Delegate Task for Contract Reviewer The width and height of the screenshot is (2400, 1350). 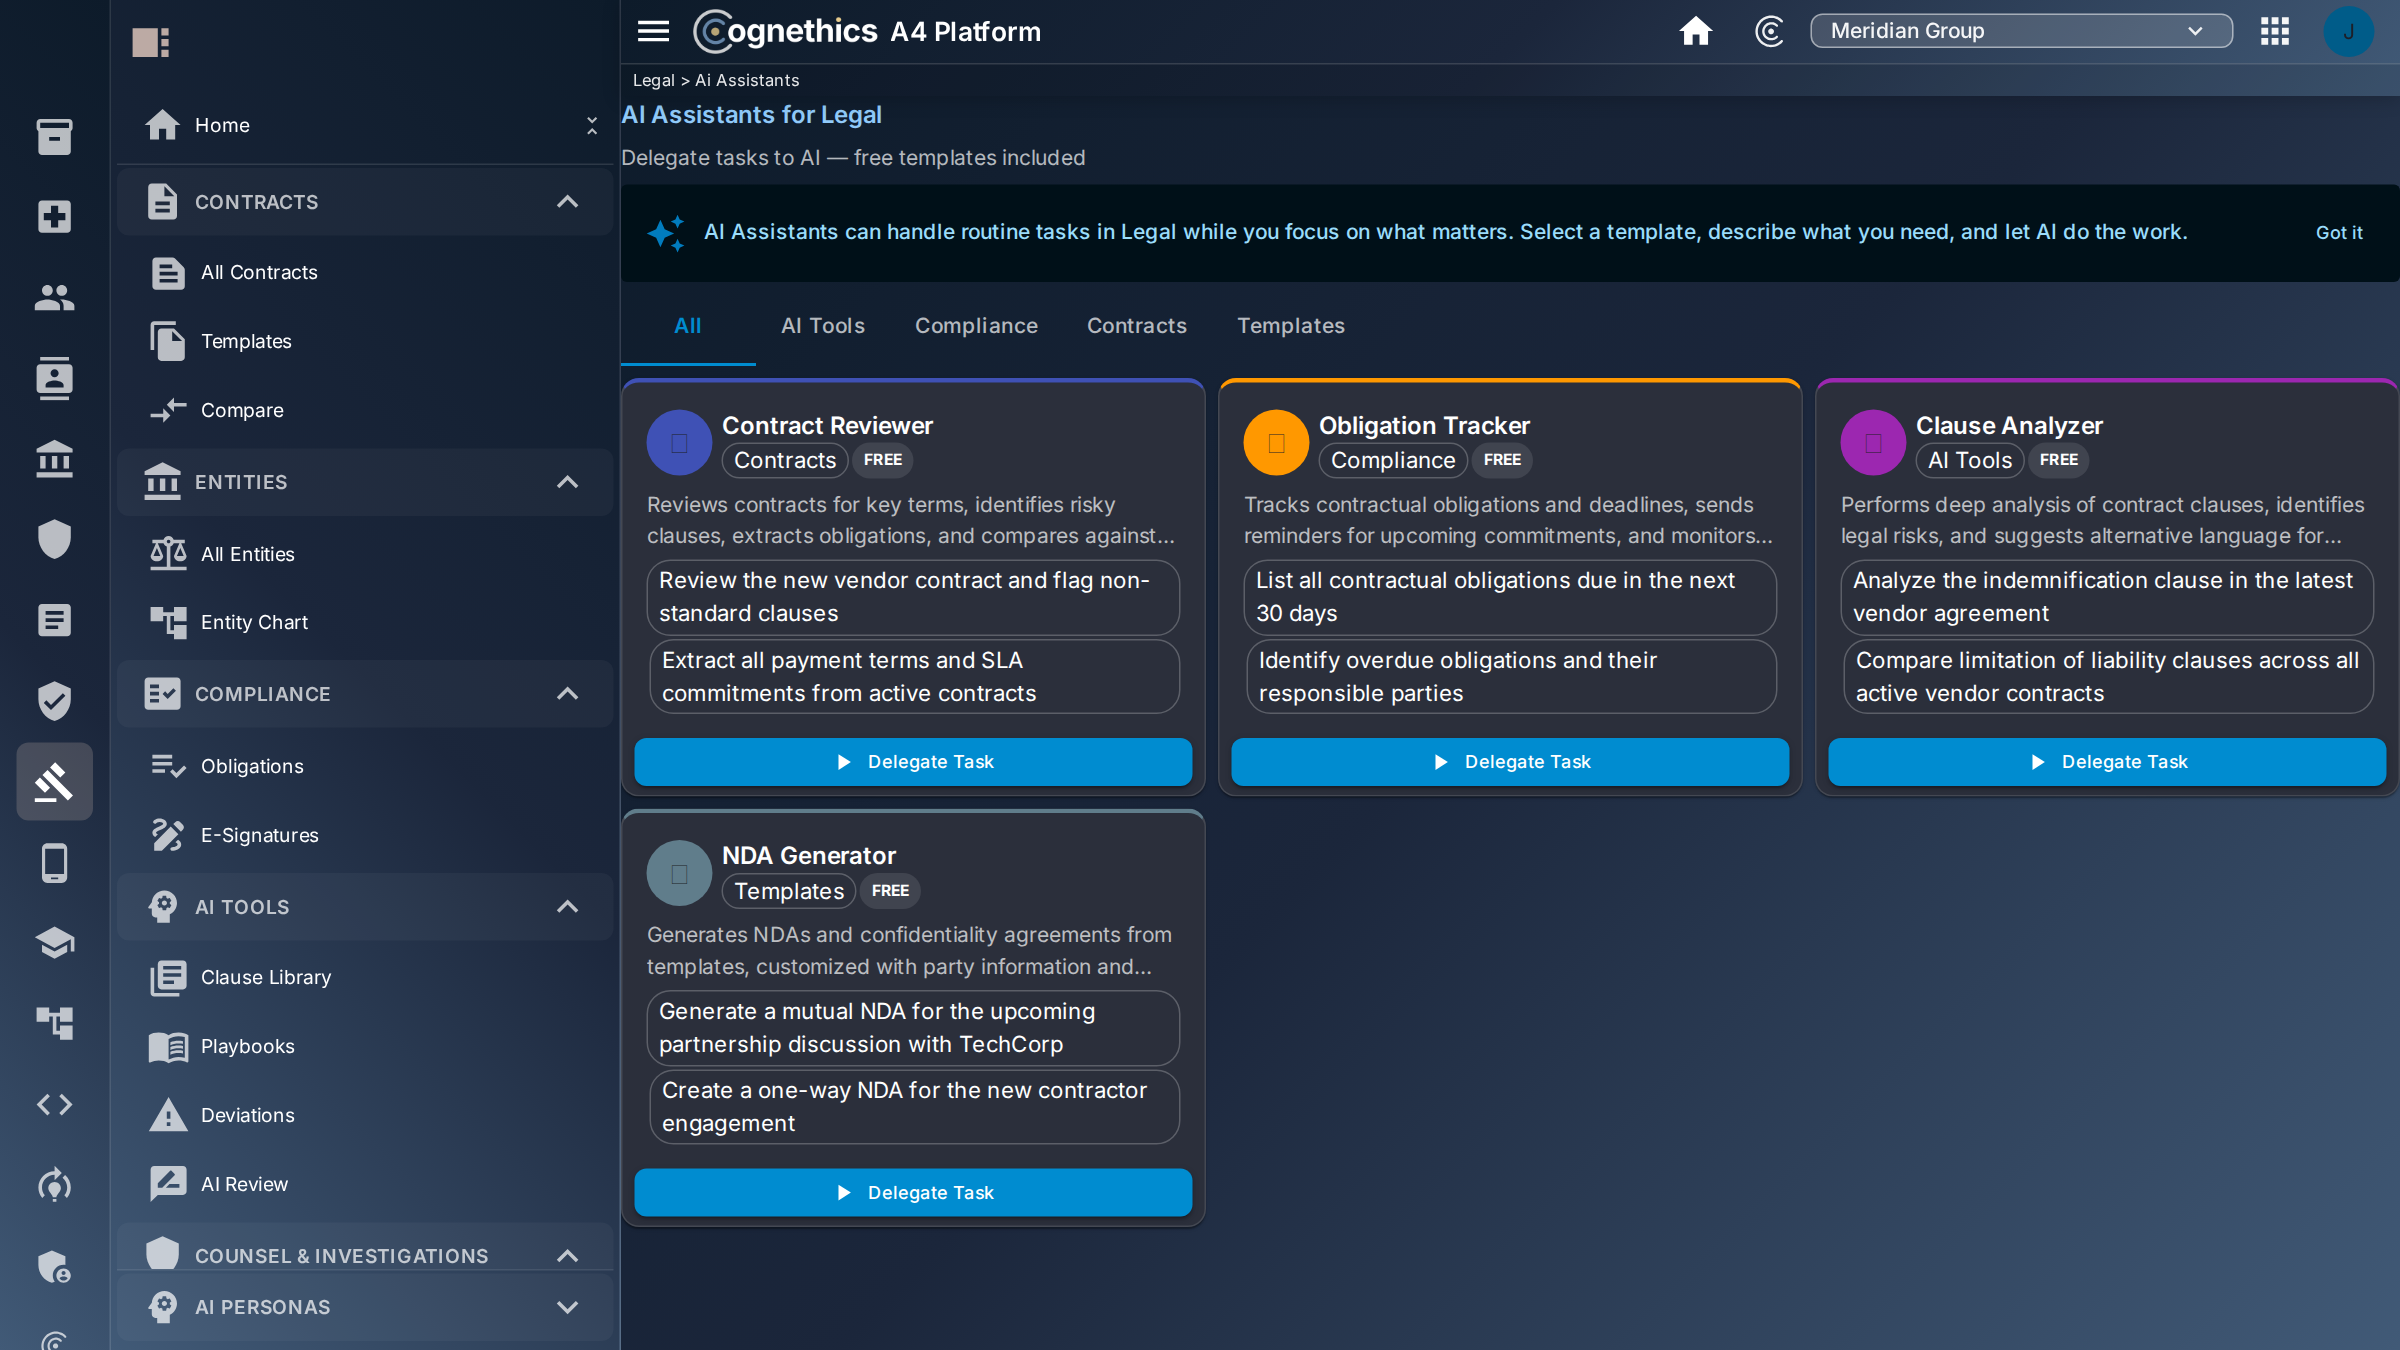point(912,761)
